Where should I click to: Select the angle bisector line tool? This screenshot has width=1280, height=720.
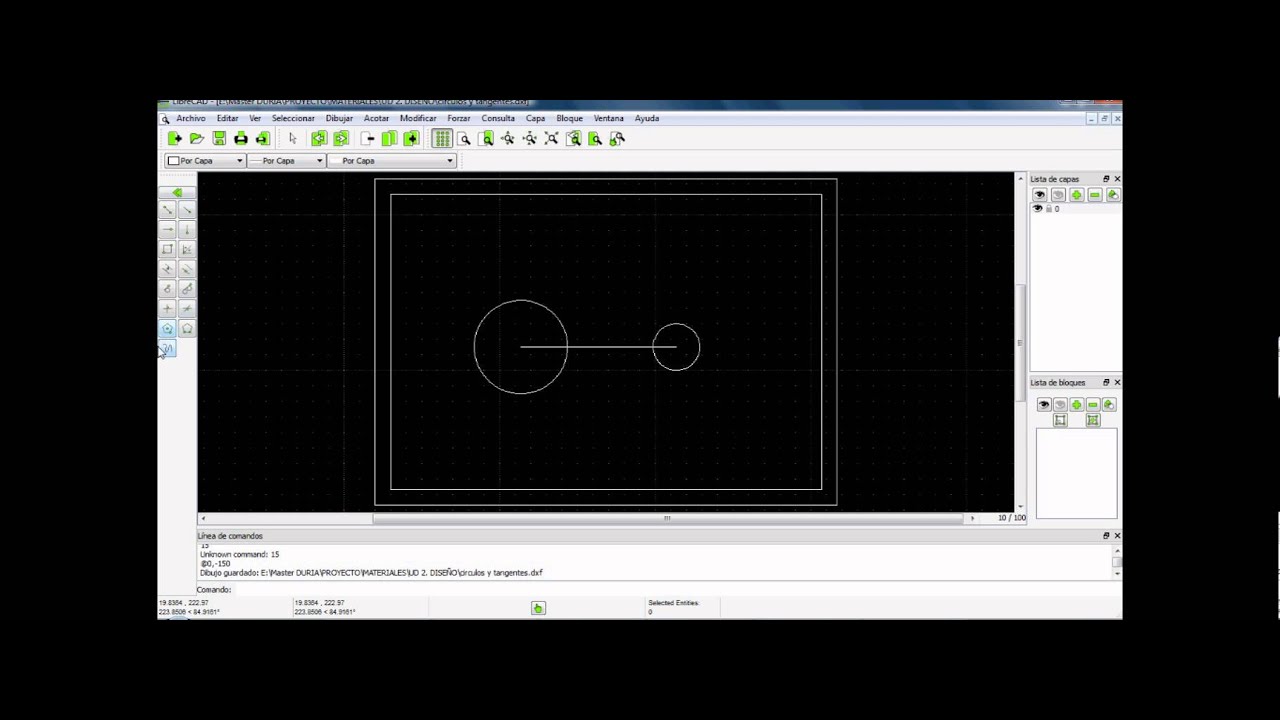pos(187,249)
